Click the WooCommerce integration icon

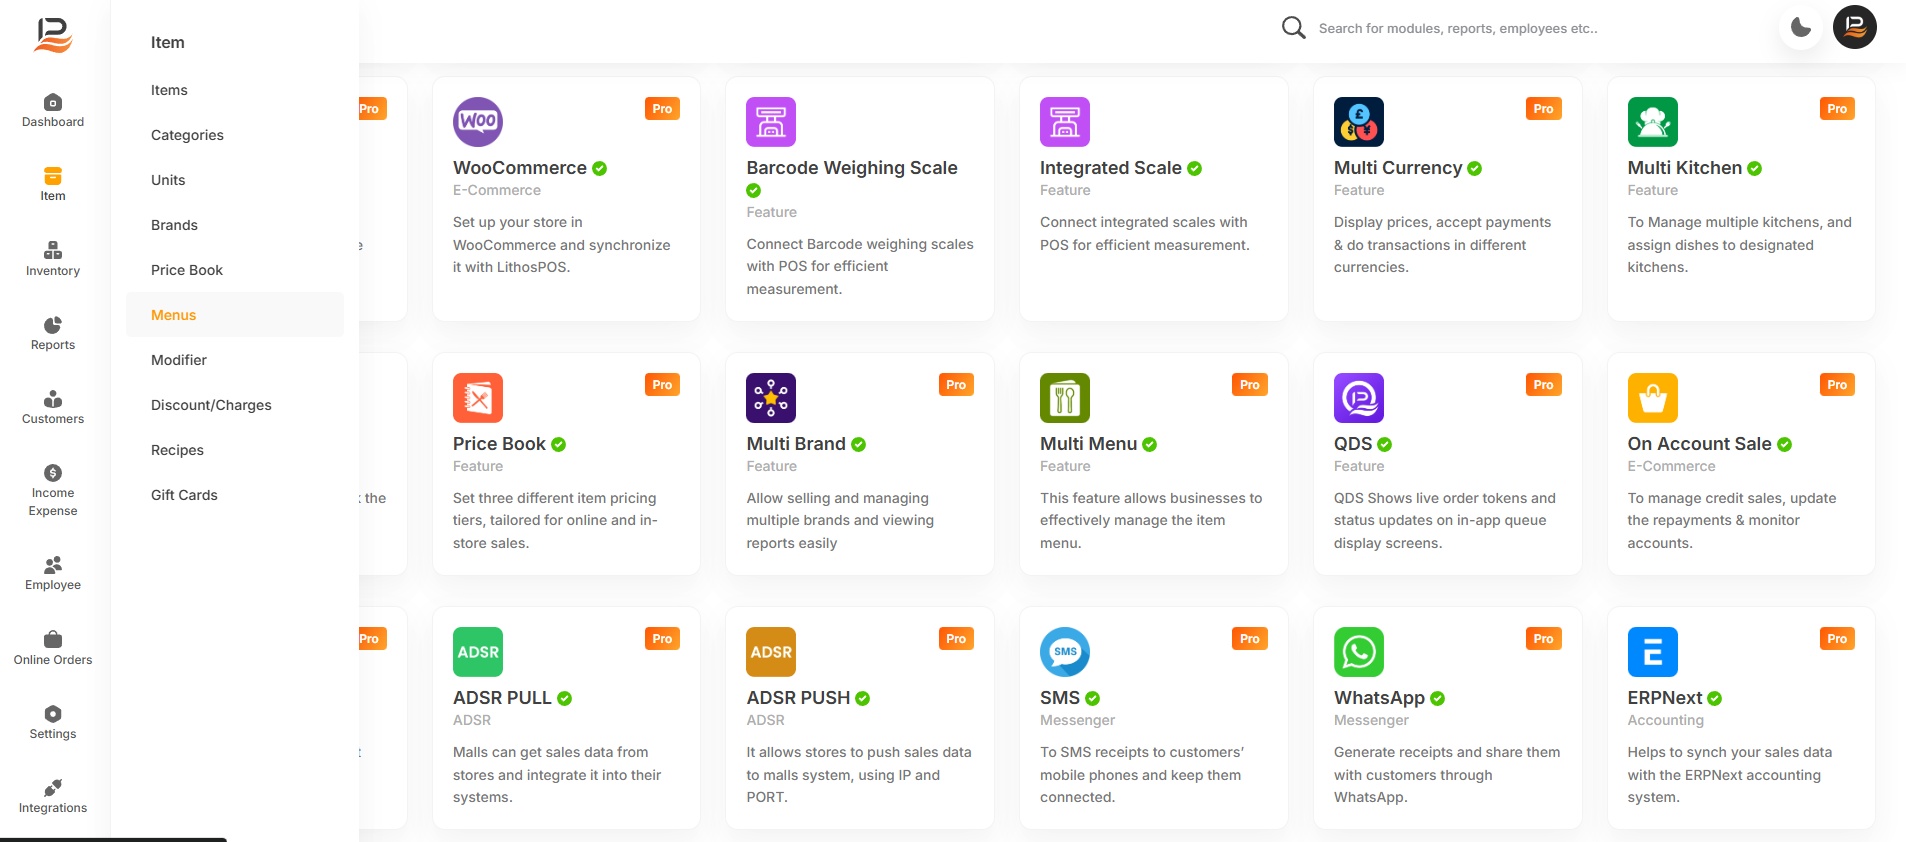(478, 122)
